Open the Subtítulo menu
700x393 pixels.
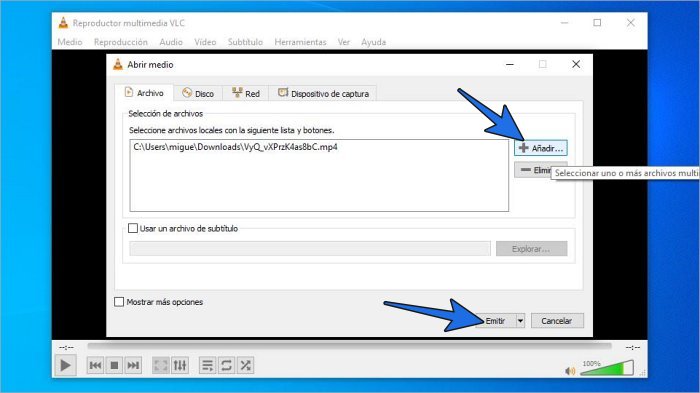(245, 42)
